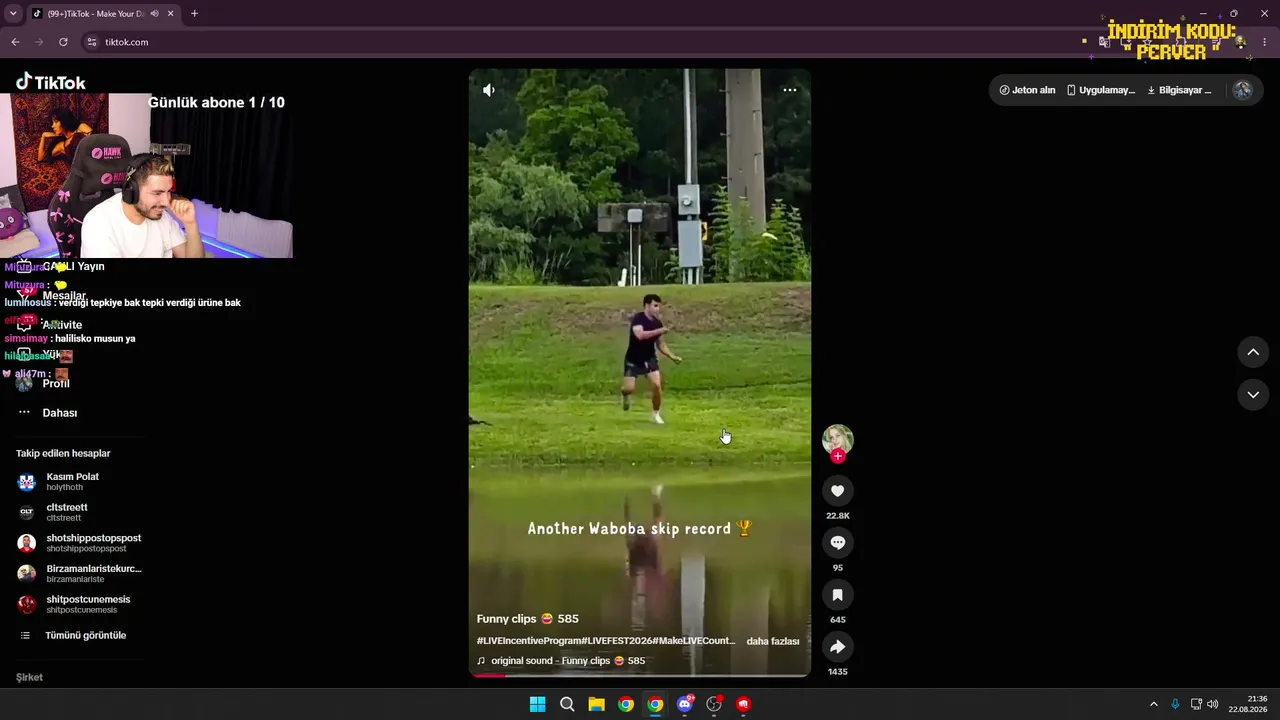Mute the video using speaker icon
Viewport: 1280px width, 720px height.
(x=489, y=90)
